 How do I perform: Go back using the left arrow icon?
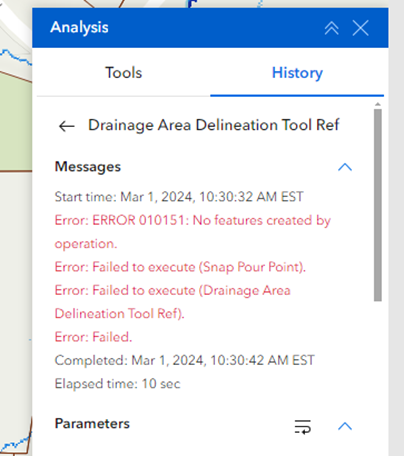point(66,126)
